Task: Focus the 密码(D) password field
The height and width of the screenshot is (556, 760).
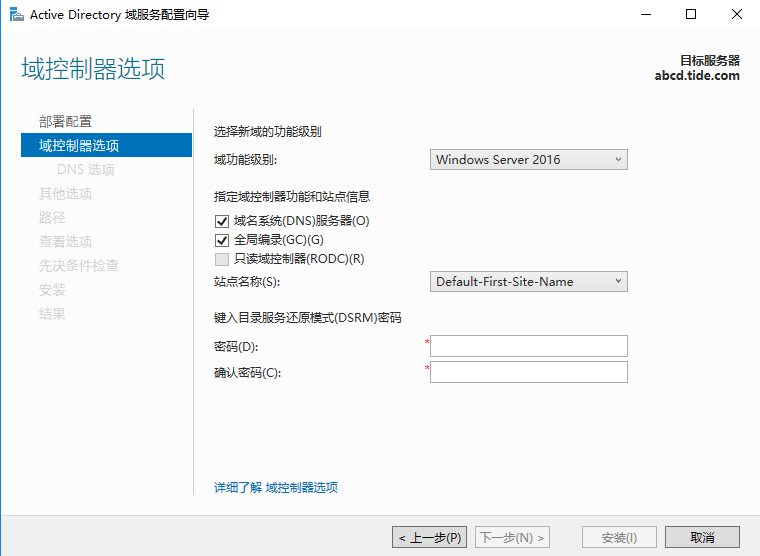Action: pyautogui.click(x=529, y=346)
